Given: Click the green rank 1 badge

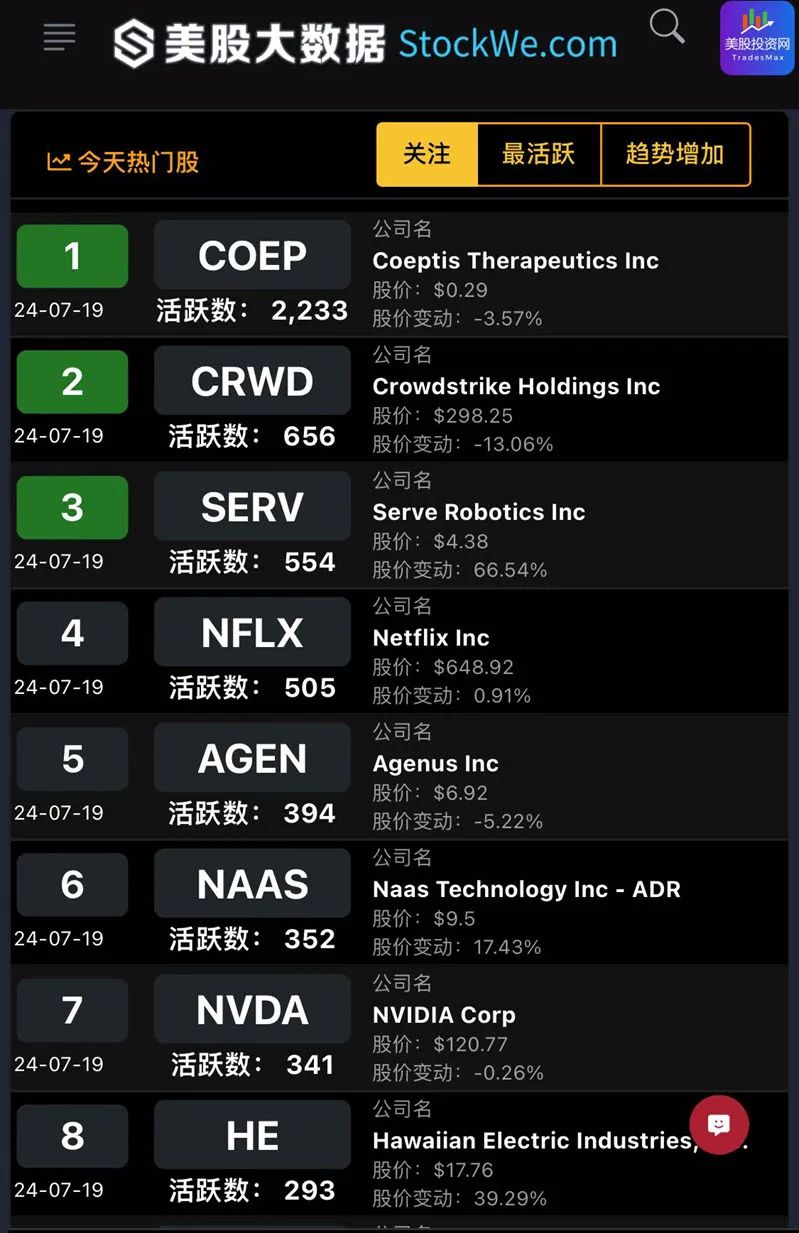Looking at the screenshot, I should click(x=72, y=256).
